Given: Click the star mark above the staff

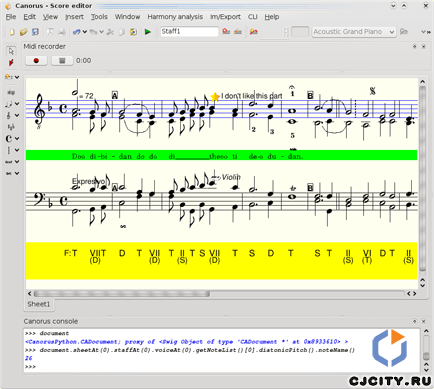Looking at the screenshot, I should [215, 97].
